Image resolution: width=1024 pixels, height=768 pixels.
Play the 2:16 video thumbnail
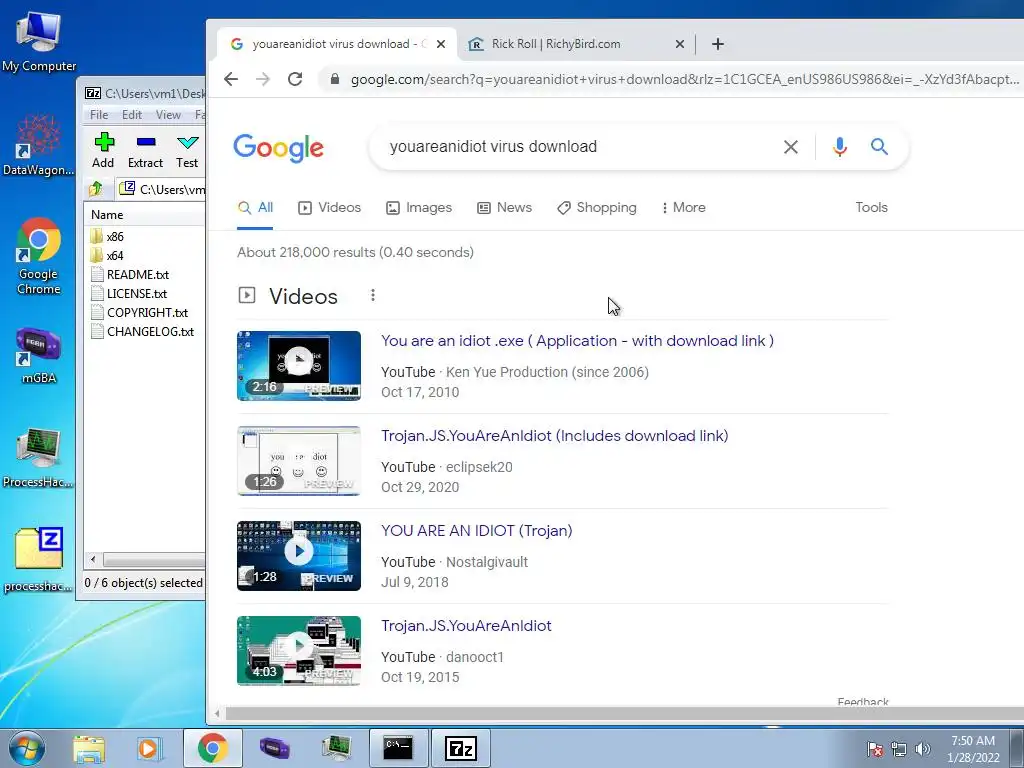(299, 366)
